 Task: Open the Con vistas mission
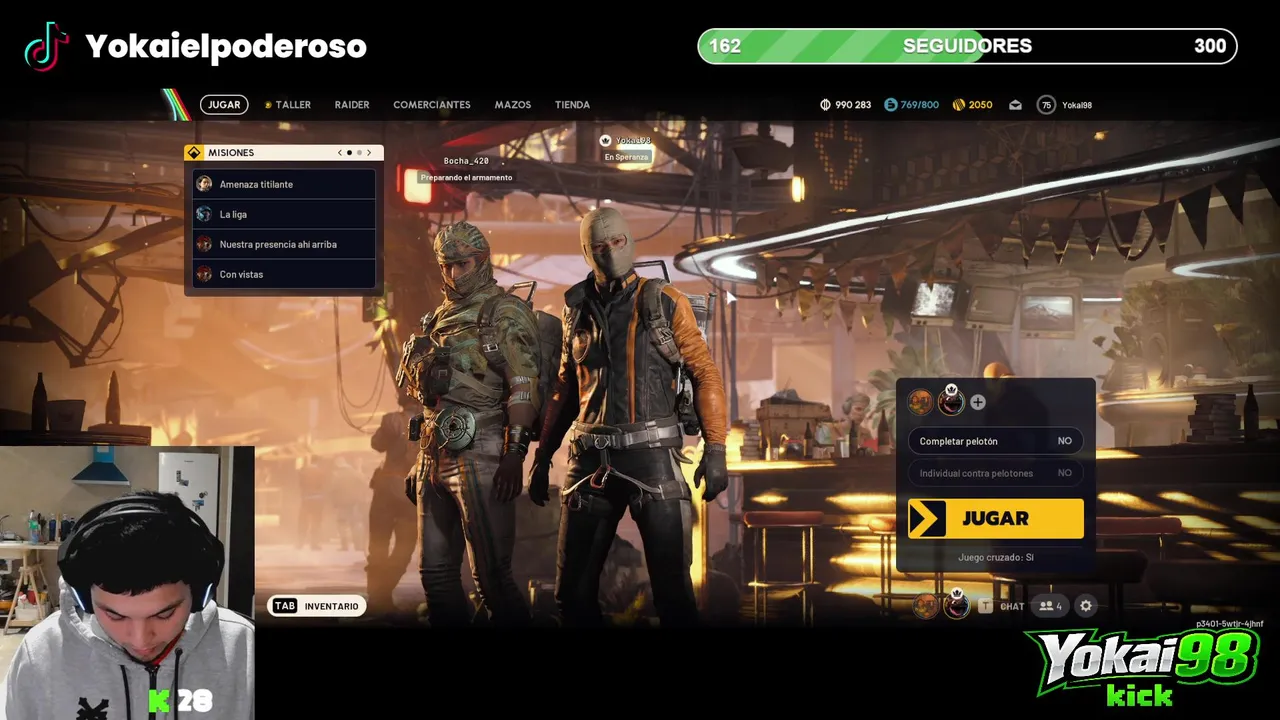[x=284, y=274]
